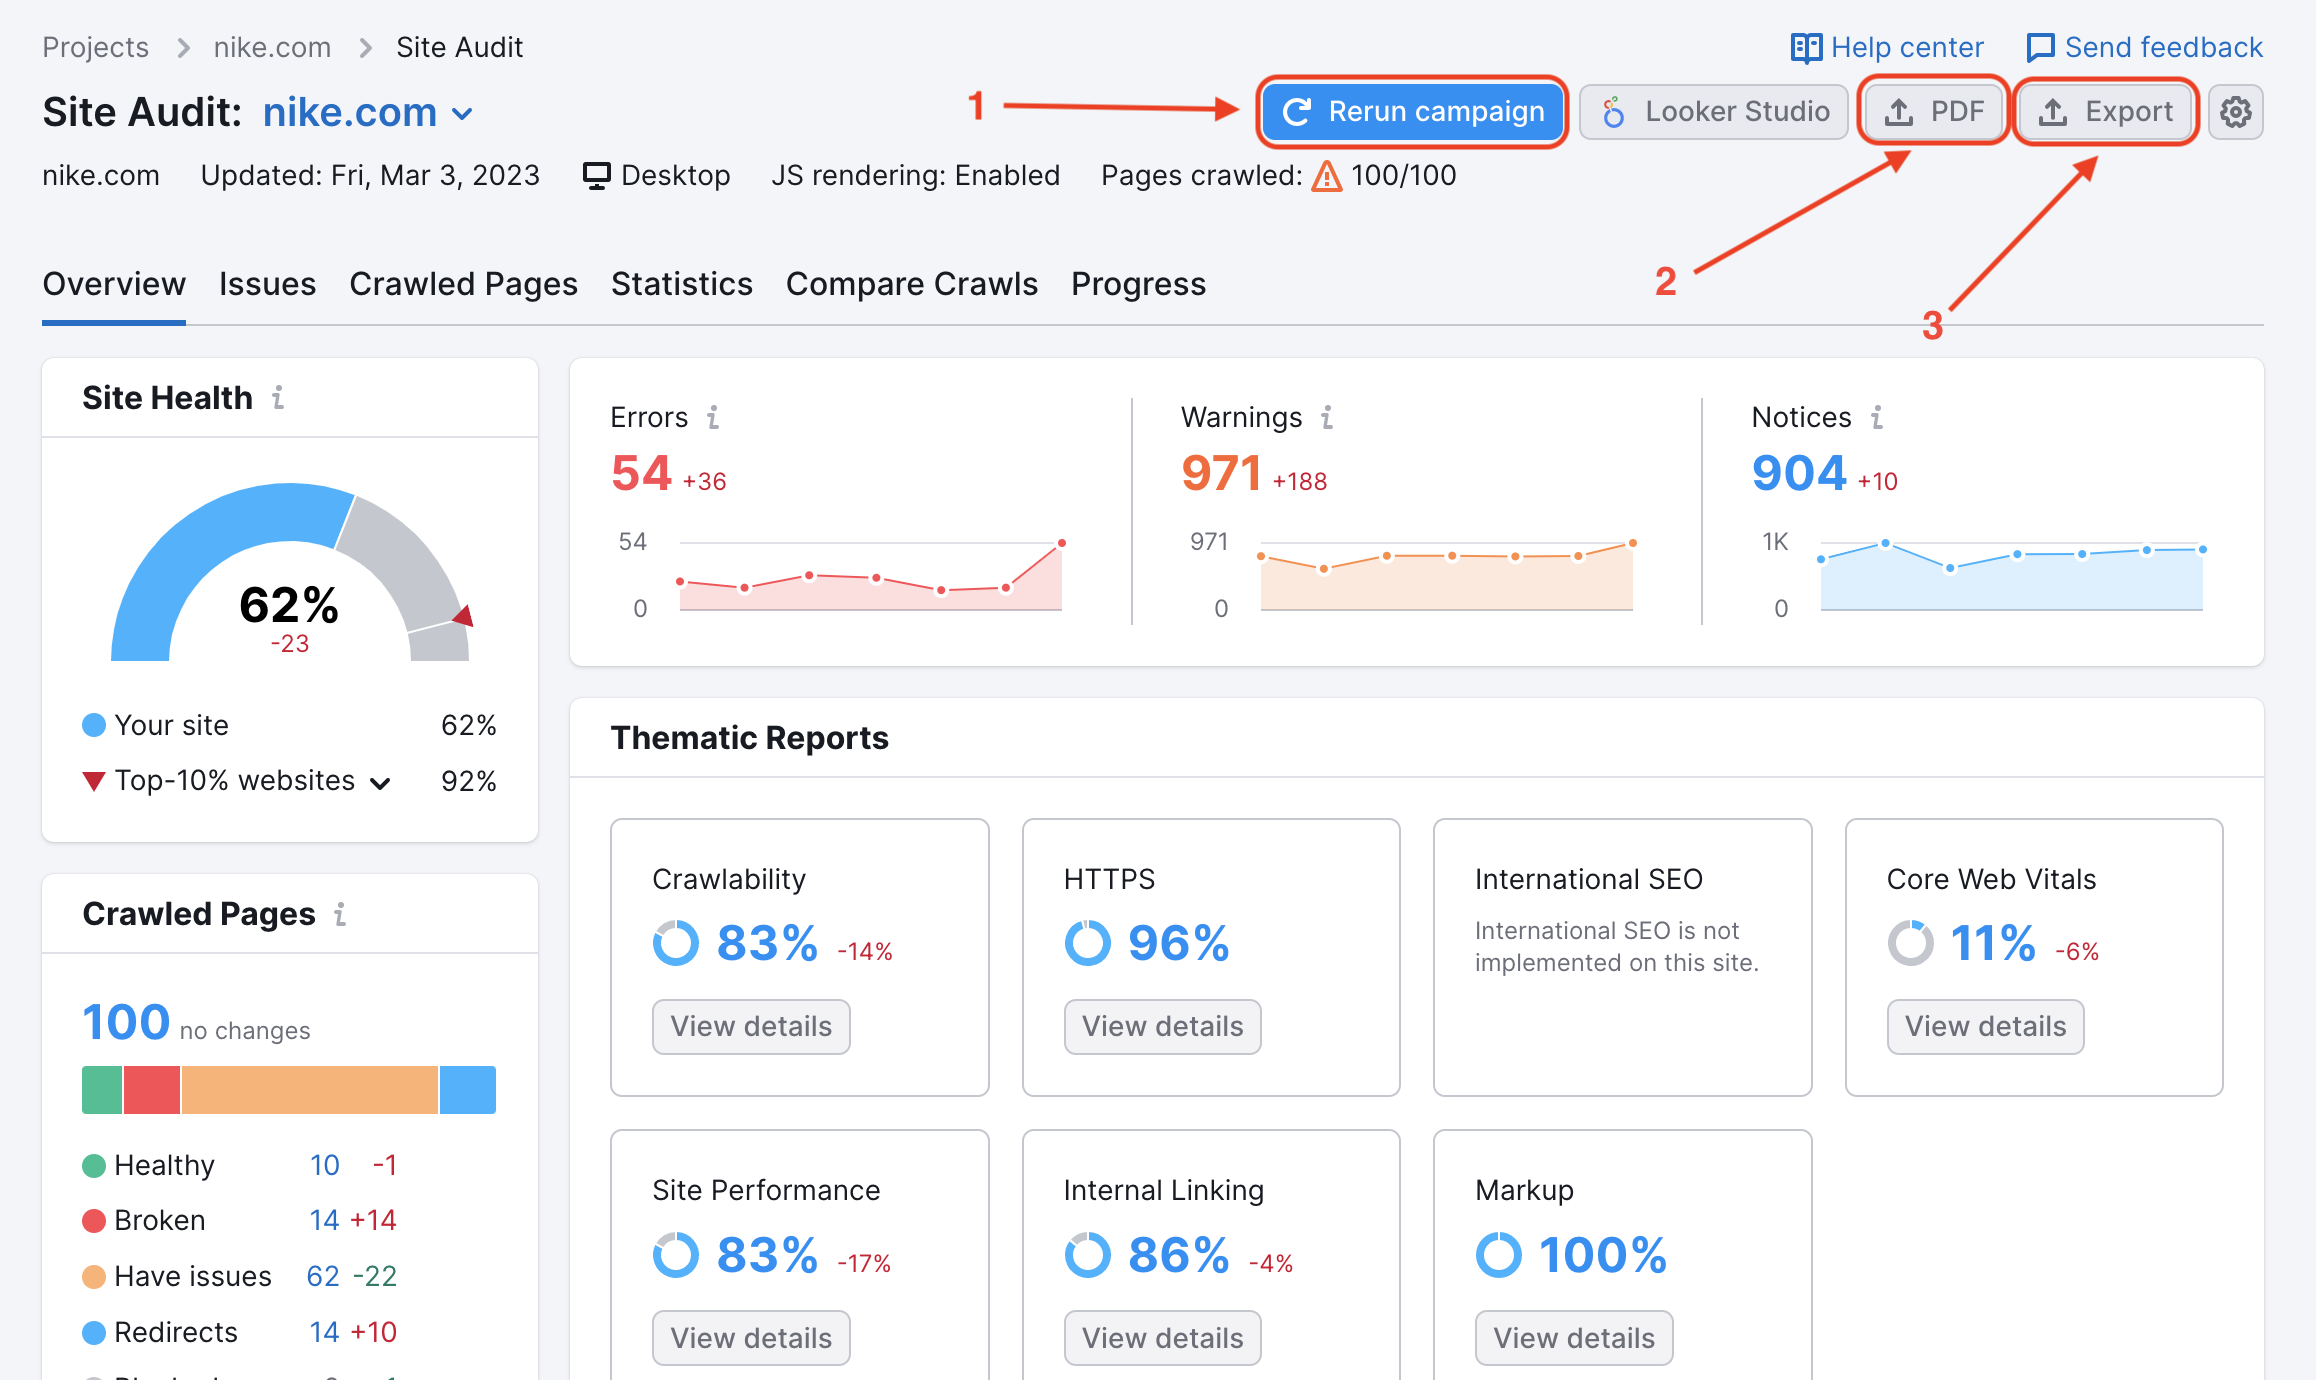The image size is (2316, 1380).
Task: Click the Site Health info icon
Action: [x=278, y=398]
